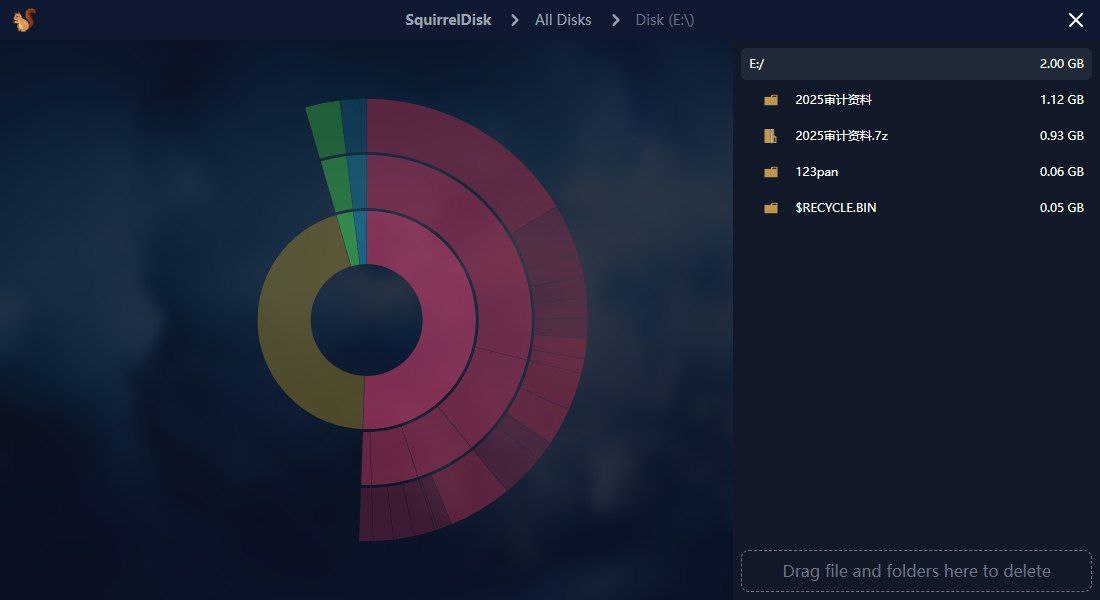Screen dimensions: 1100x600
Task: Click the dark center of the sunburst chart
Action: click(366, 320)
